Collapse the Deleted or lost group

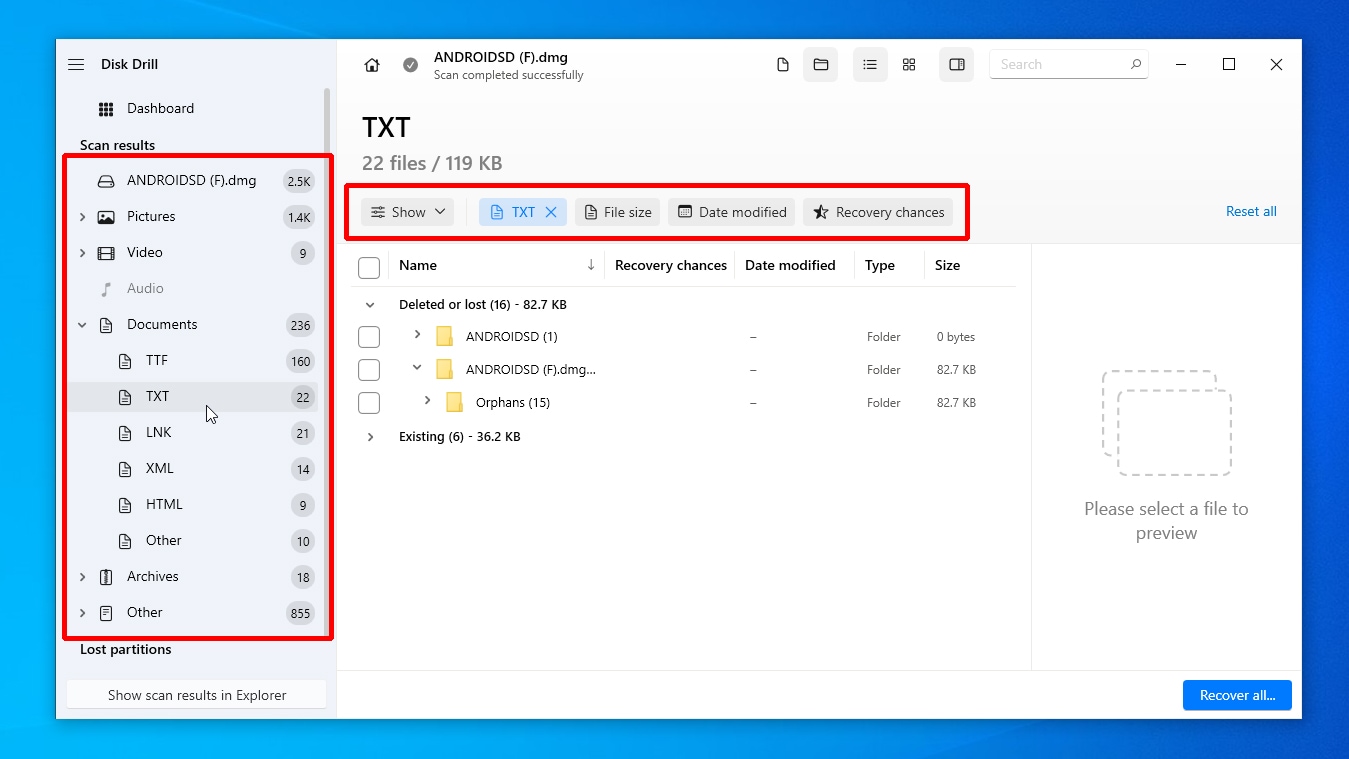(x=370, y=305)
